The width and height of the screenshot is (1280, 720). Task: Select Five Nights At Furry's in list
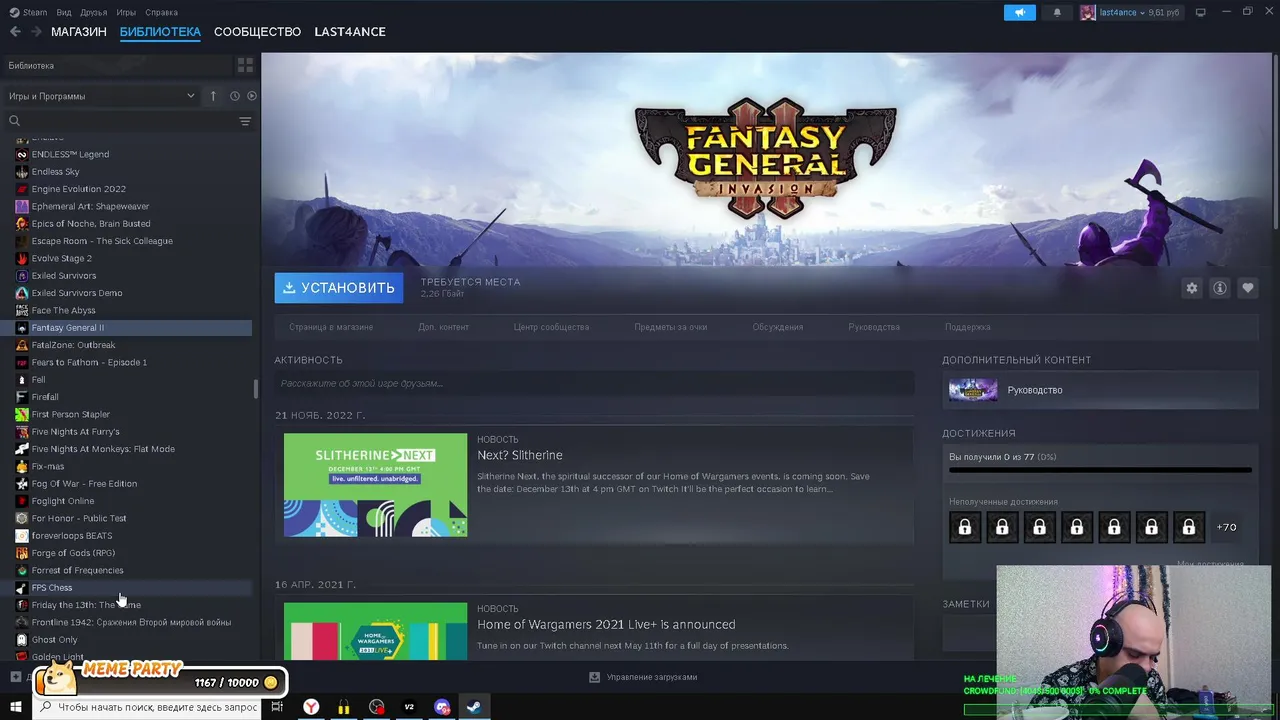tap(75, 432)
